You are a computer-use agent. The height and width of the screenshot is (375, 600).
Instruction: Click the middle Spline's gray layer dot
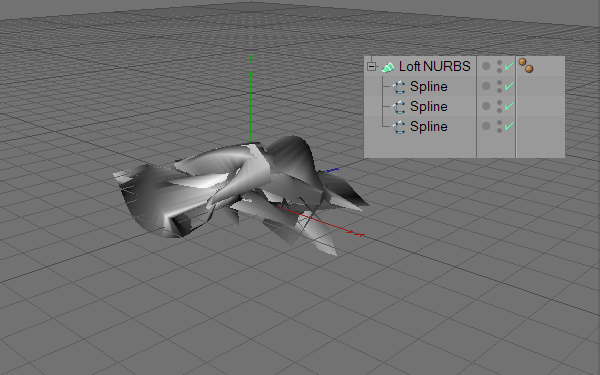point(486,106)
